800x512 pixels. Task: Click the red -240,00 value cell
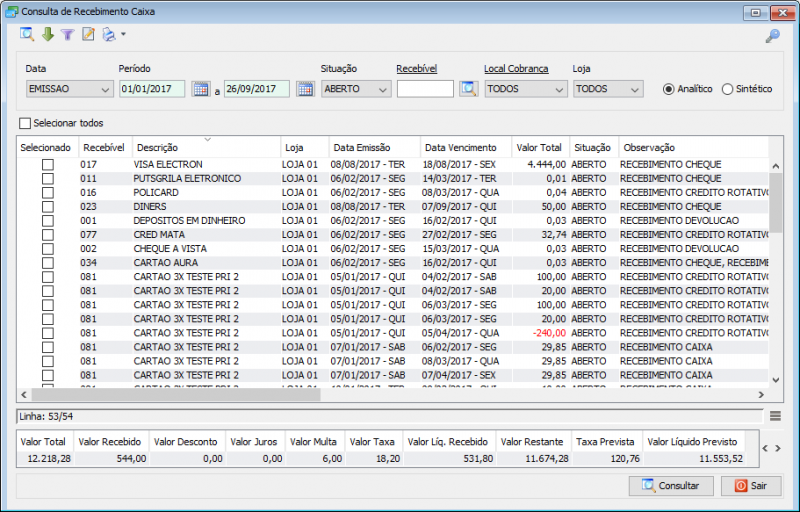coord(541,333)
